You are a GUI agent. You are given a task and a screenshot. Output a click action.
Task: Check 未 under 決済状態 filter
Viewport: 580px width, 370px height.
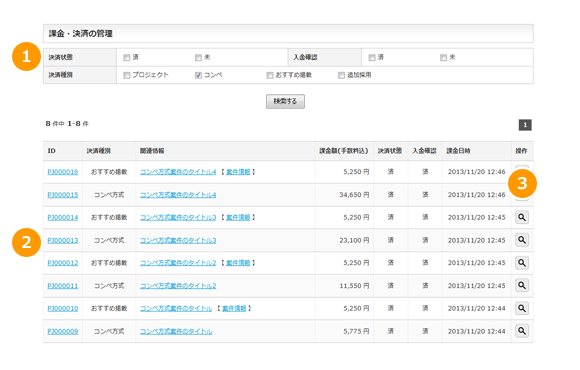(x=198, y=57)
